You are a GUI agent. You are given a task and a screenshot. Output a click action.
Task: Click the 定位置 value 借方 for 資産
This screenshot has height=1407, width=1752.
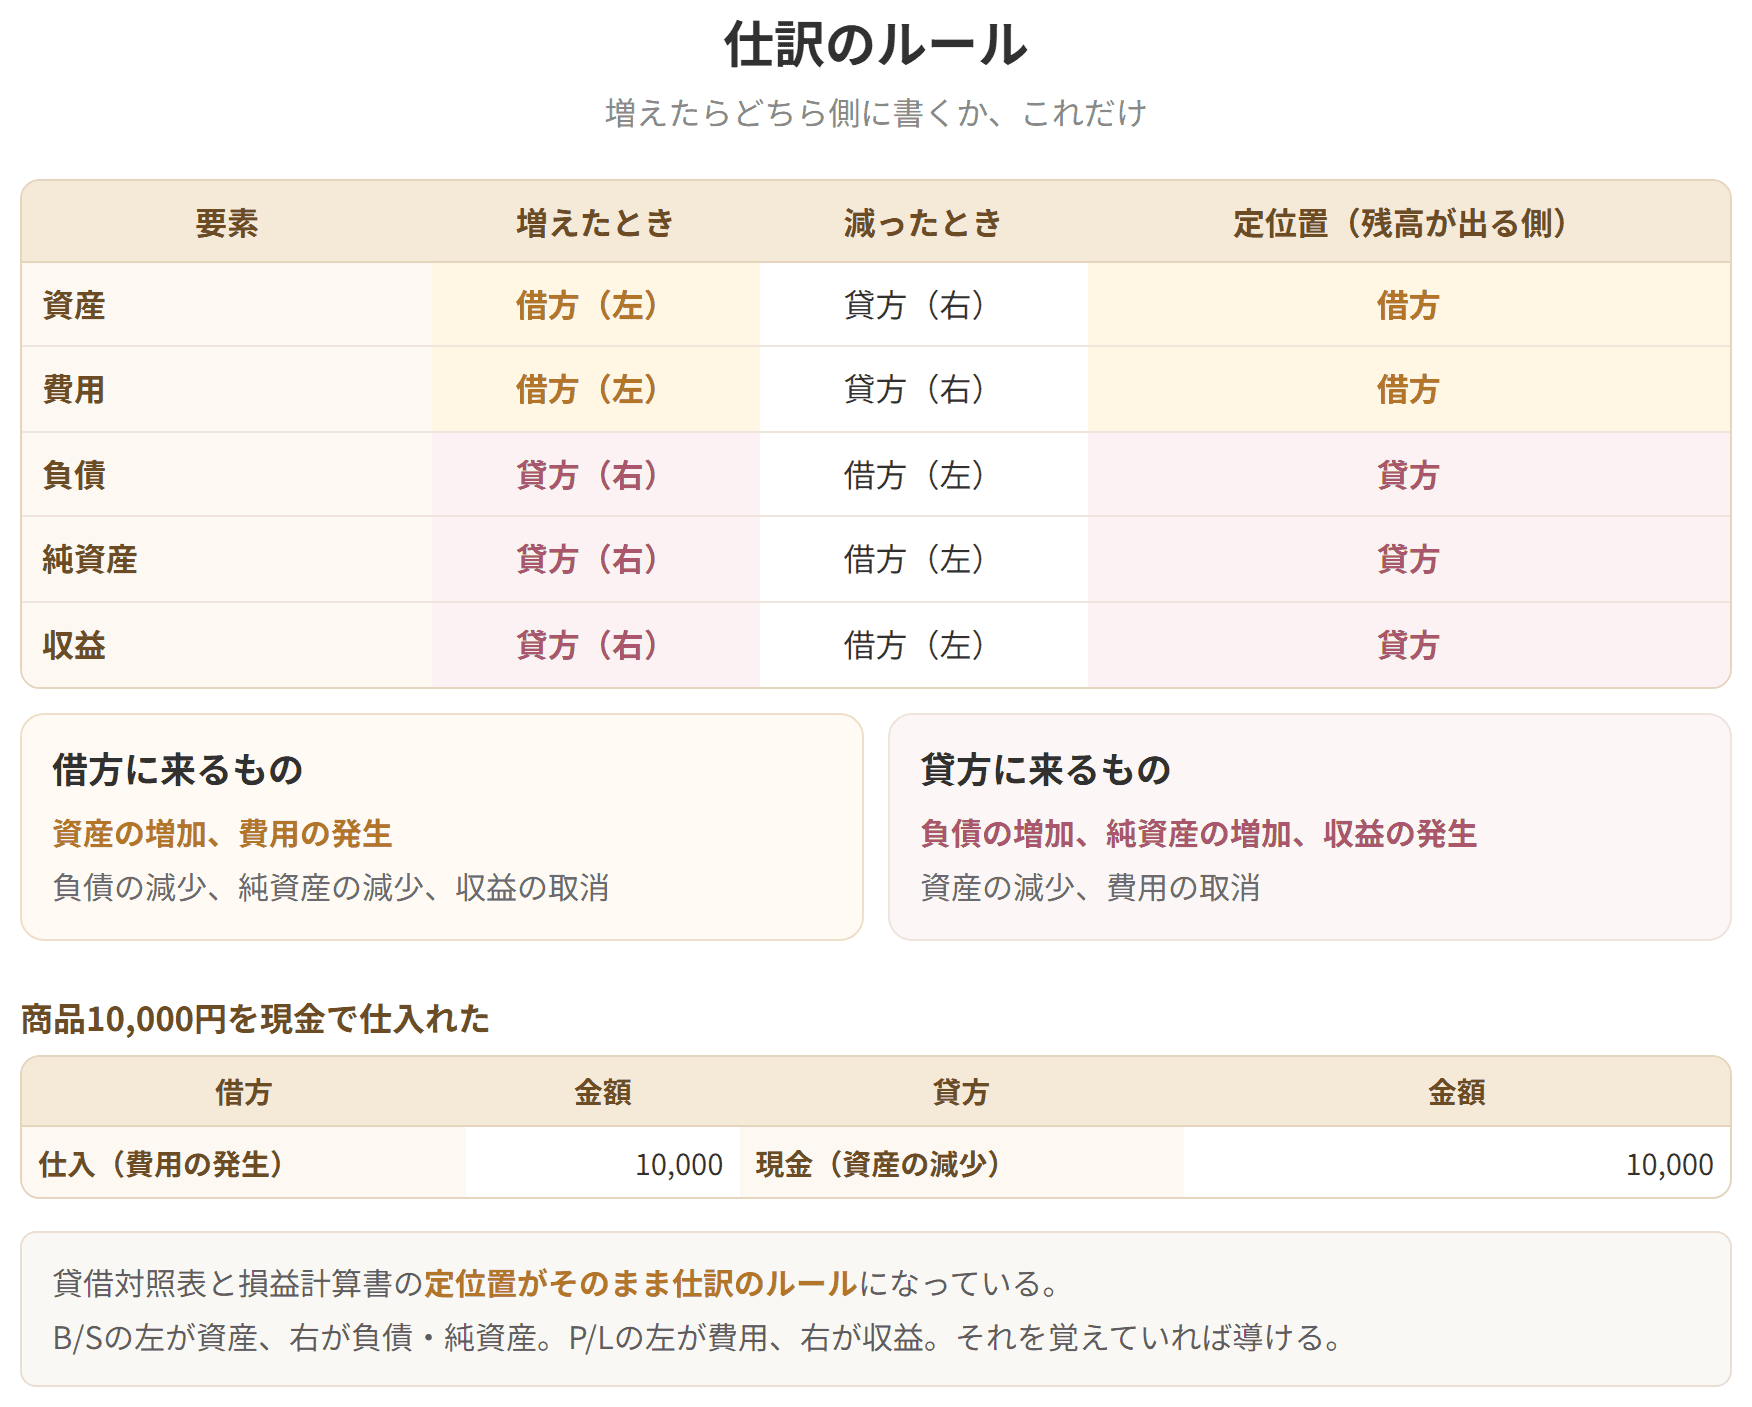click(x=1409, y=305)
